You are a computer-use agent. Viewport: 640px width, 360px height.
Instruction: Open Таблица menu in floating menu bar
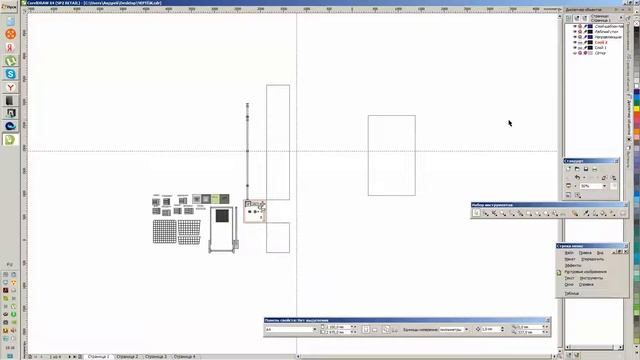[572, 293]
